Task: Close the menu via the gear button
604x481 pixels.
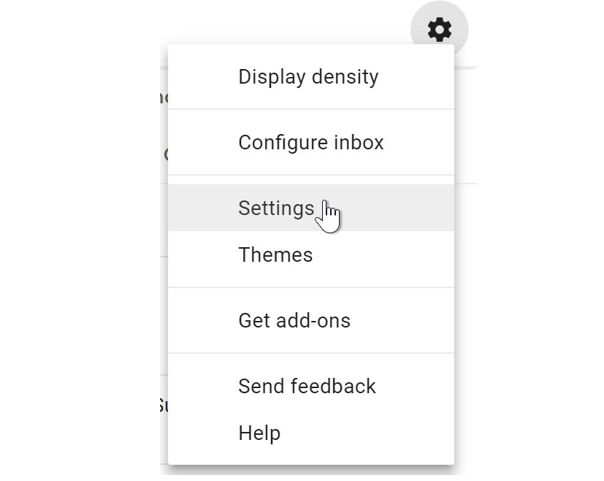Action: click(x=440, y=30)
